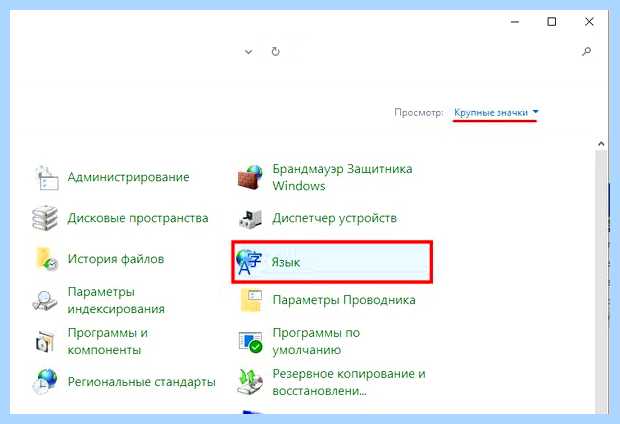Click the Брандмауэр Защитника Windows firewall icon
Screen dimensions: 620x424
(x=250, y=178)
